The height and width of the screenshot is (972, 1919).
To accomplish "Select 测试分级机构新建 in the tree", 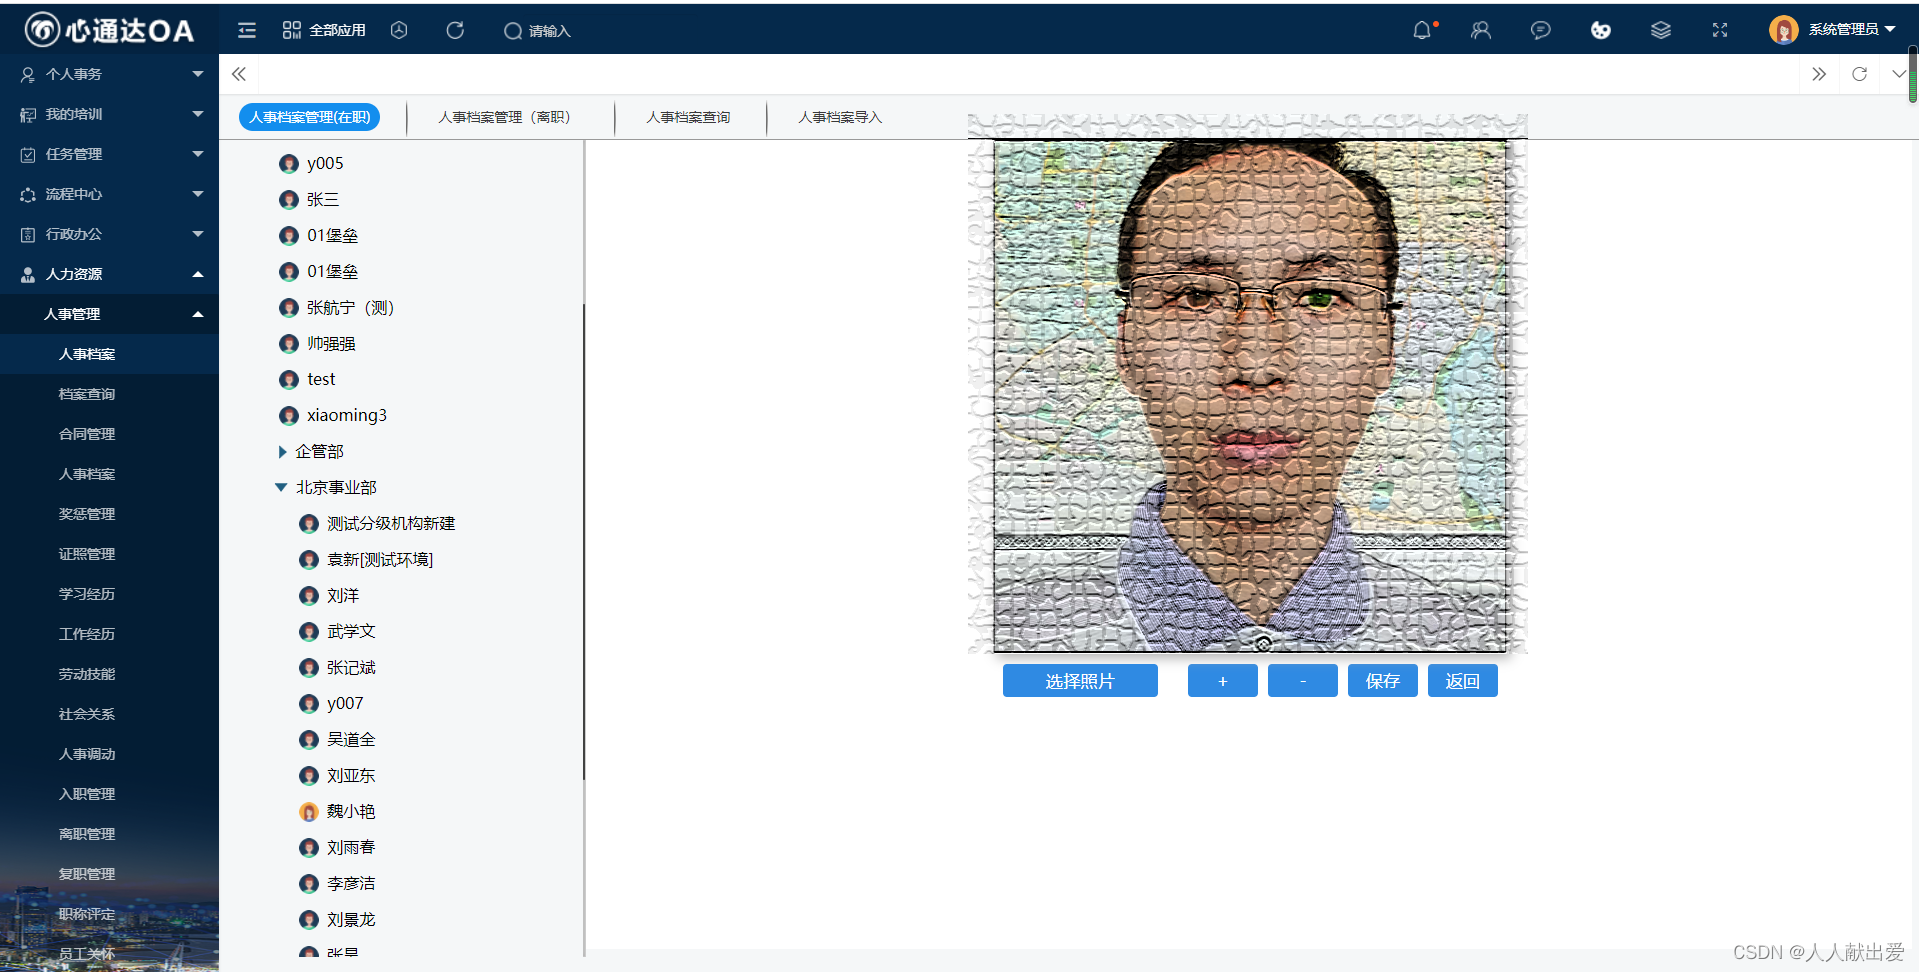I will click(391, 524).
